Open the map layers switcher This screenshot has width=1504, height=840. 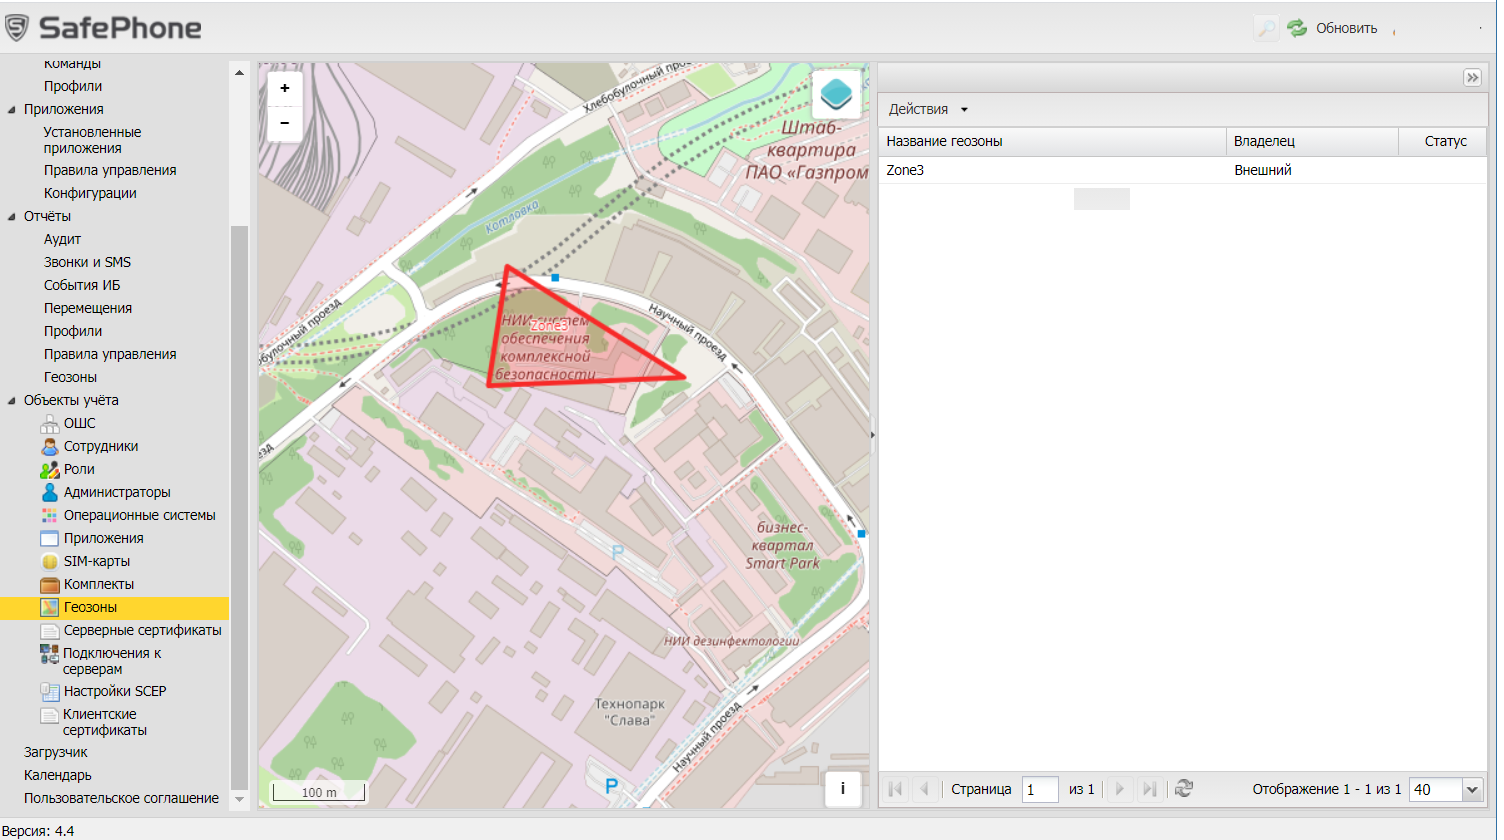836,94
